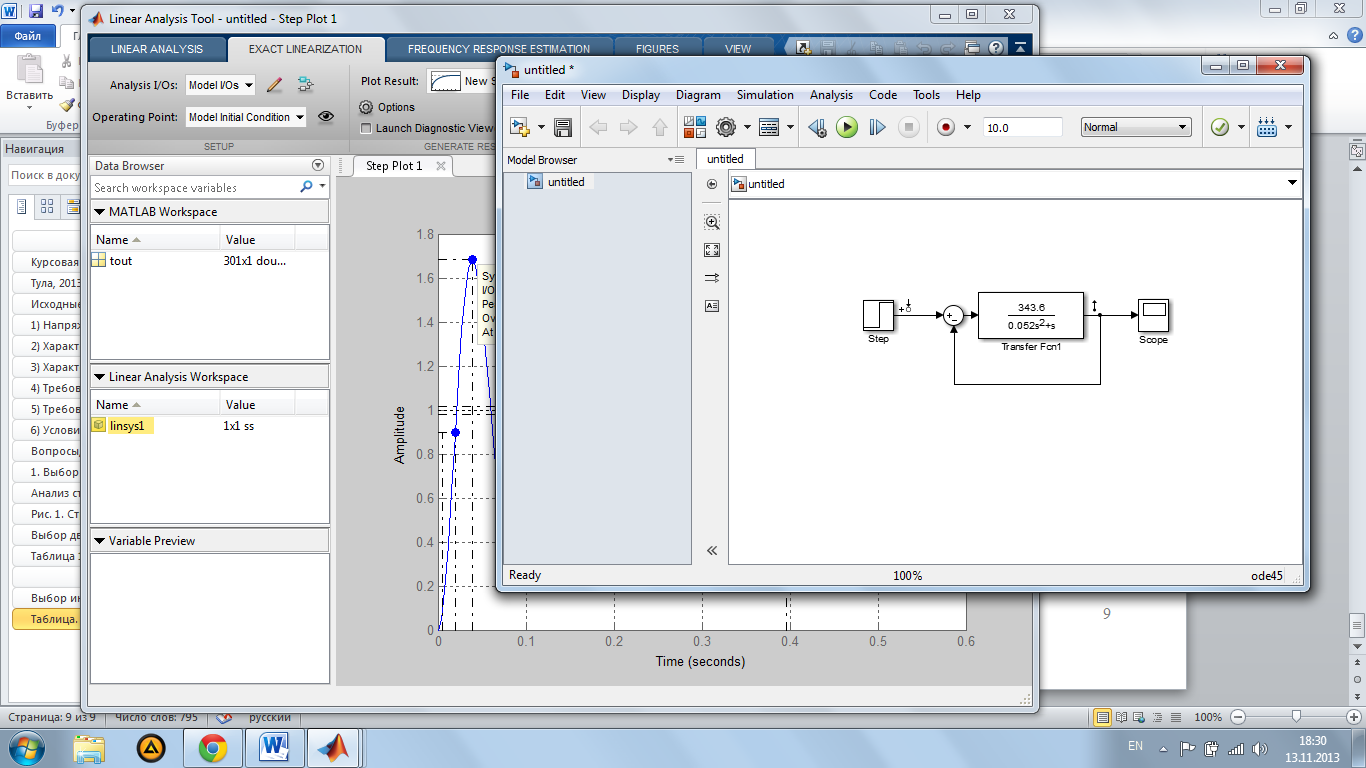Click the linearization I/O diagram icon
The height and width of the screenshot is (768, 1366).
click(304, 85)
